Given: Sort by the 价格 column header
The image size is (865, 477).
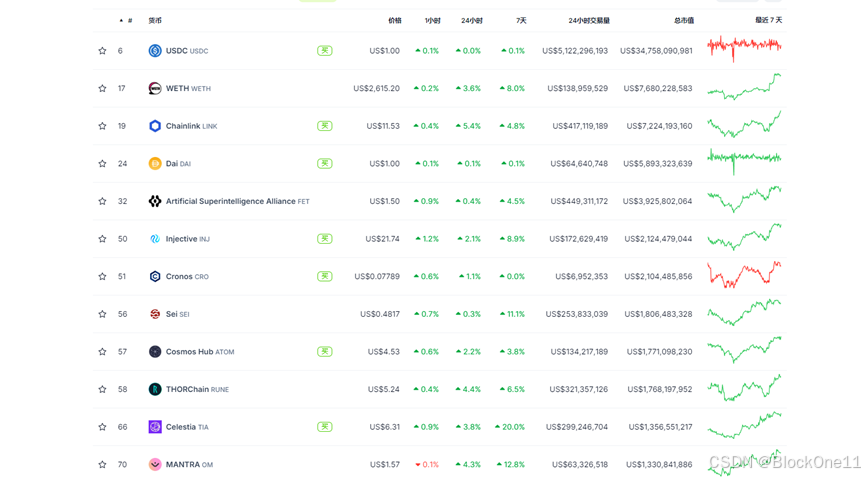Looking at the screenshot, I should pos(394,20).
